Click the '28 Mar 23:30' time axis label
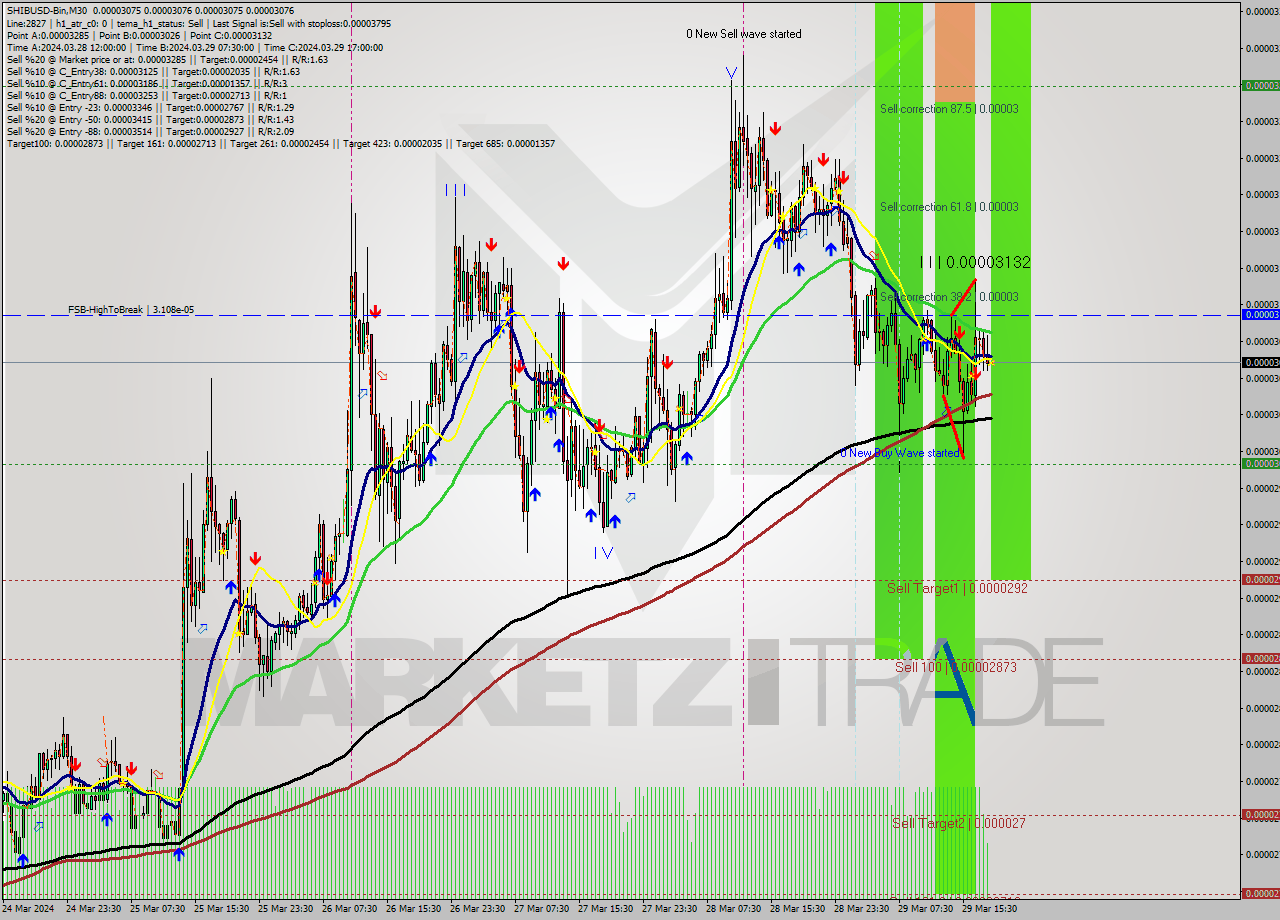Image resolution: width=1280 pixels, height=920 pixels. pos(862,909)
